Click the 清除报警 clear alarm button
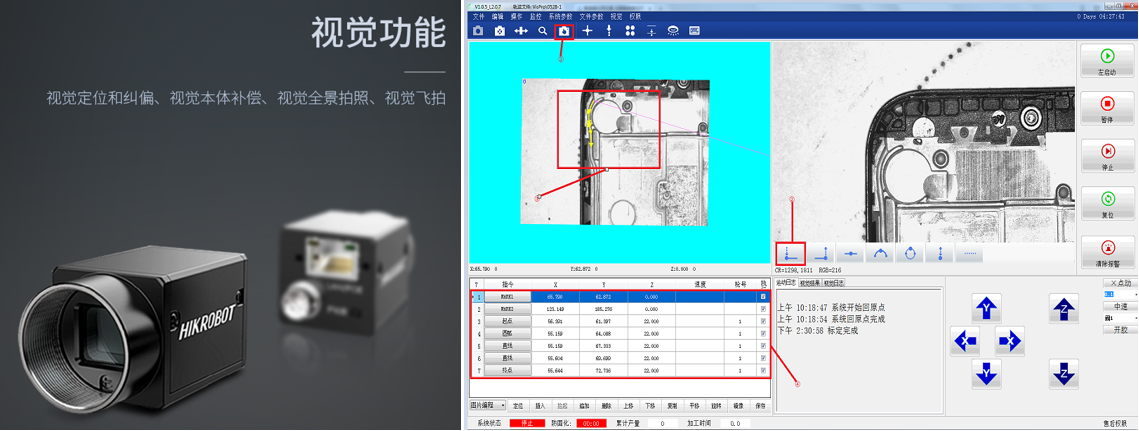 pyautogui.click(x=1107, y=252)
